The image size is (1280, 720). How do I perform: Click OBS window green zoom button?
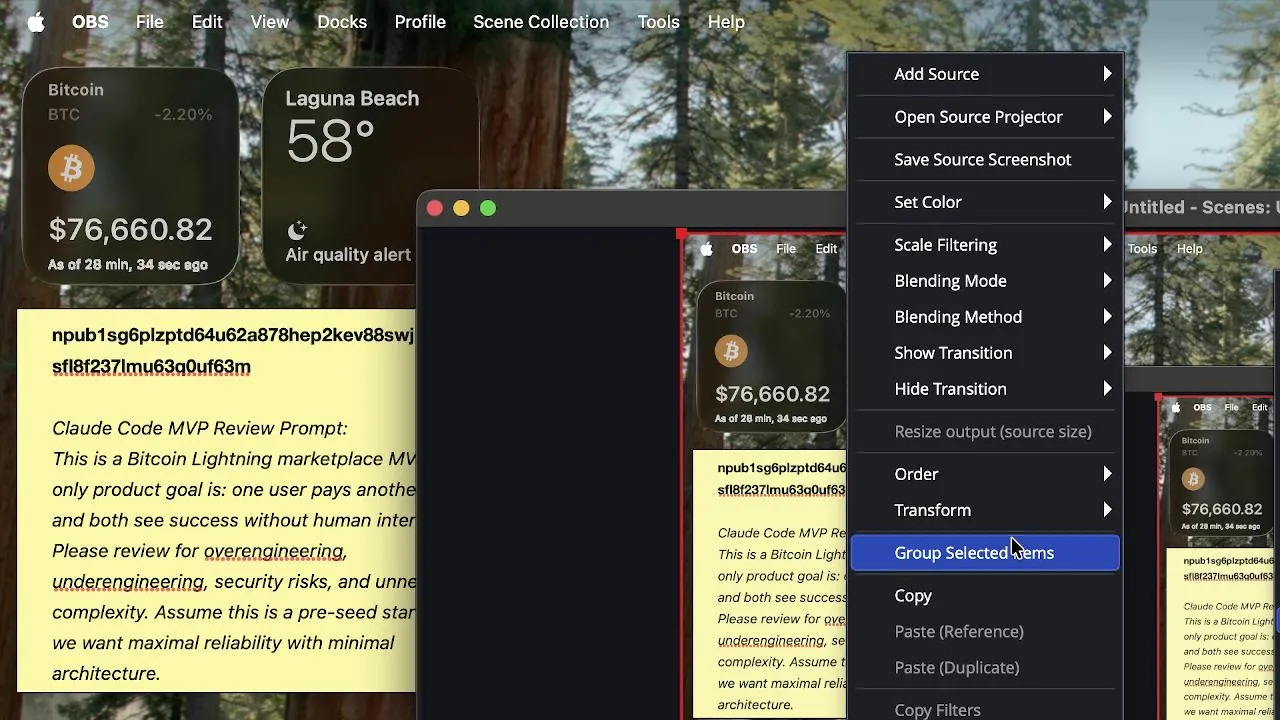pos(488,208)
